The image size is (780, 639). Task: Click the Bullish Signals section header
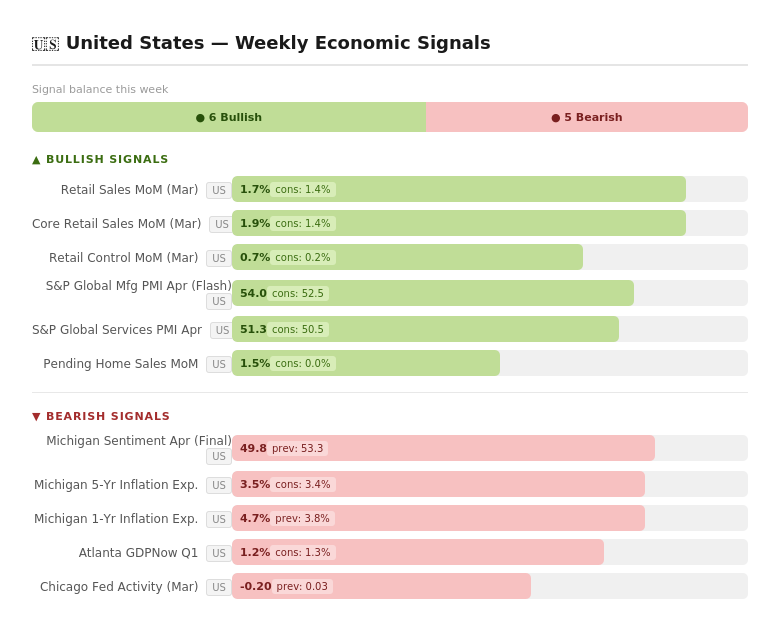coord(100,159)
